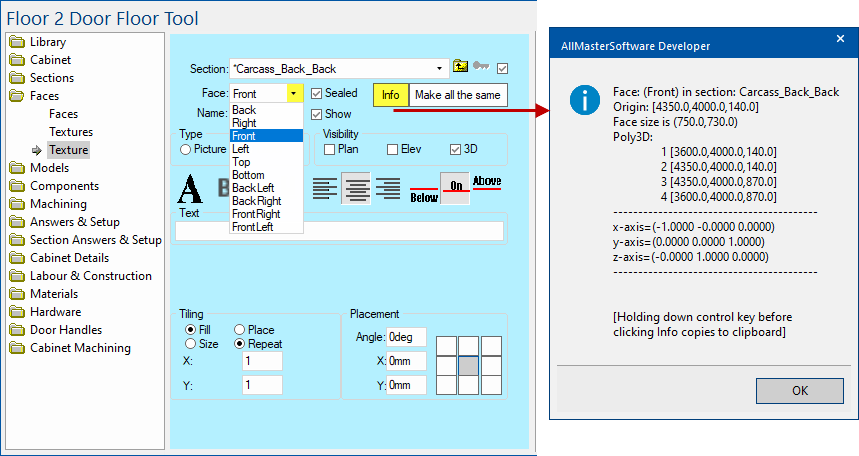Click the Face dropdown arrow
Image resolution: width=859 pixels, height=456 pixels.
tap(294, 94)
